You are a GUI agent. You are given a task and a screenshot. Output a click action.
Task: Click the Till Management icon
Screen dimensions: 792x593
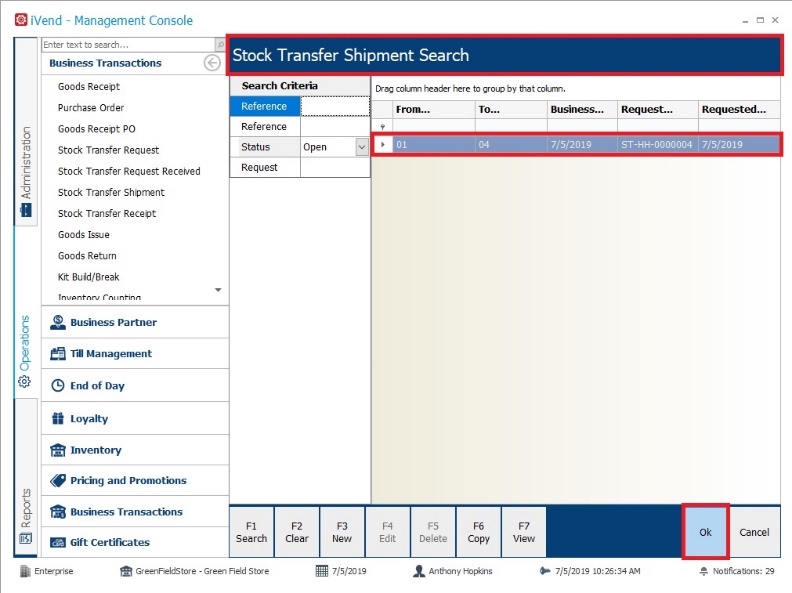(x=58, y=354)
